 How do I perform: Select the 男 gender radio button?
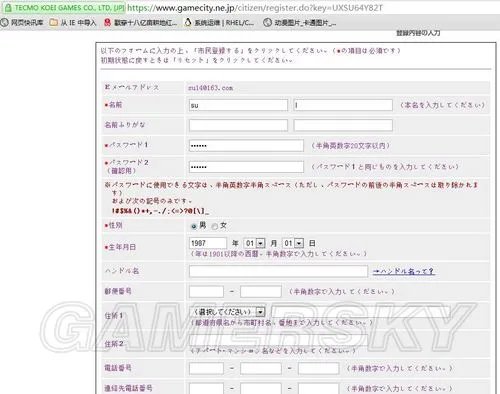click(194, 226)
